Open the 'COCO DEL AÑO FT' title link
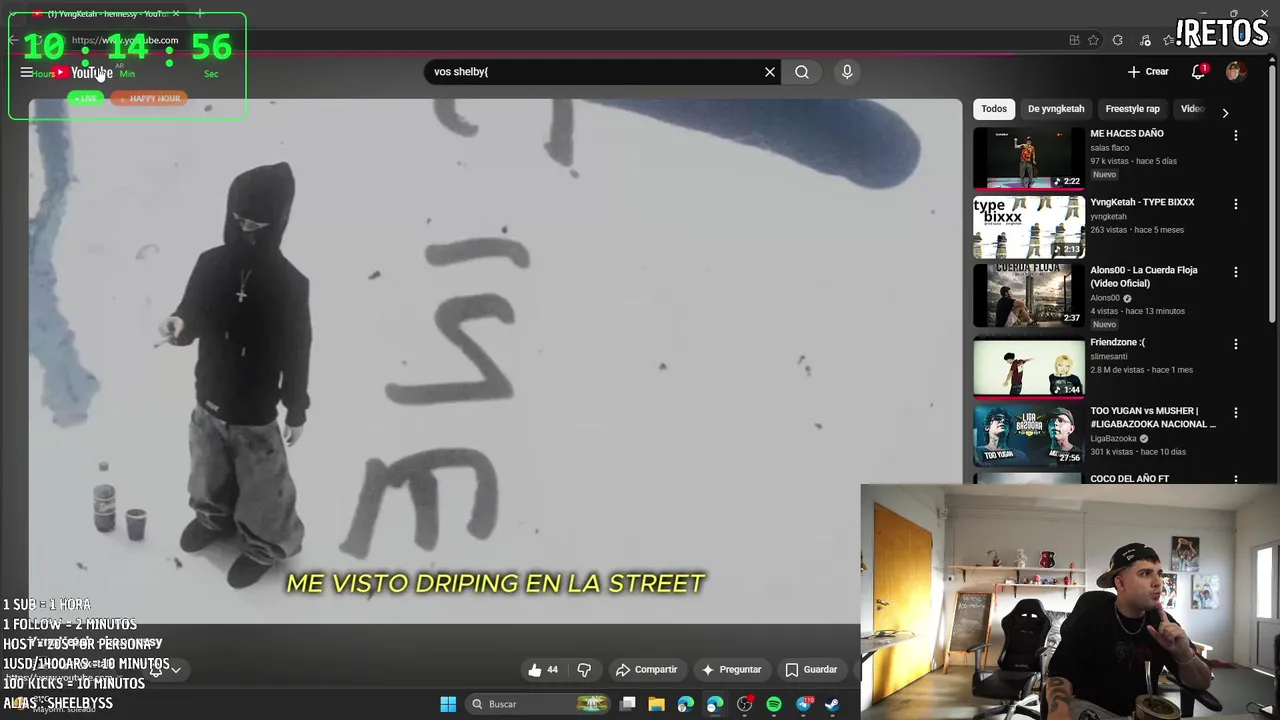 tap(1129, 479)
